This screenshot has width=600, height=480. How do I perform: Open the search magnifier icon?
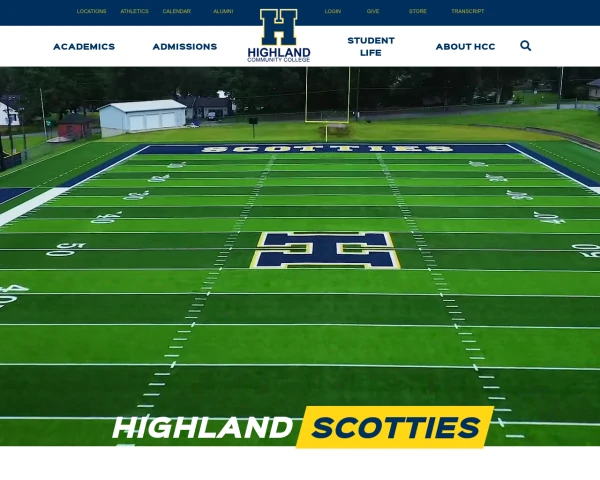point(525,46)
